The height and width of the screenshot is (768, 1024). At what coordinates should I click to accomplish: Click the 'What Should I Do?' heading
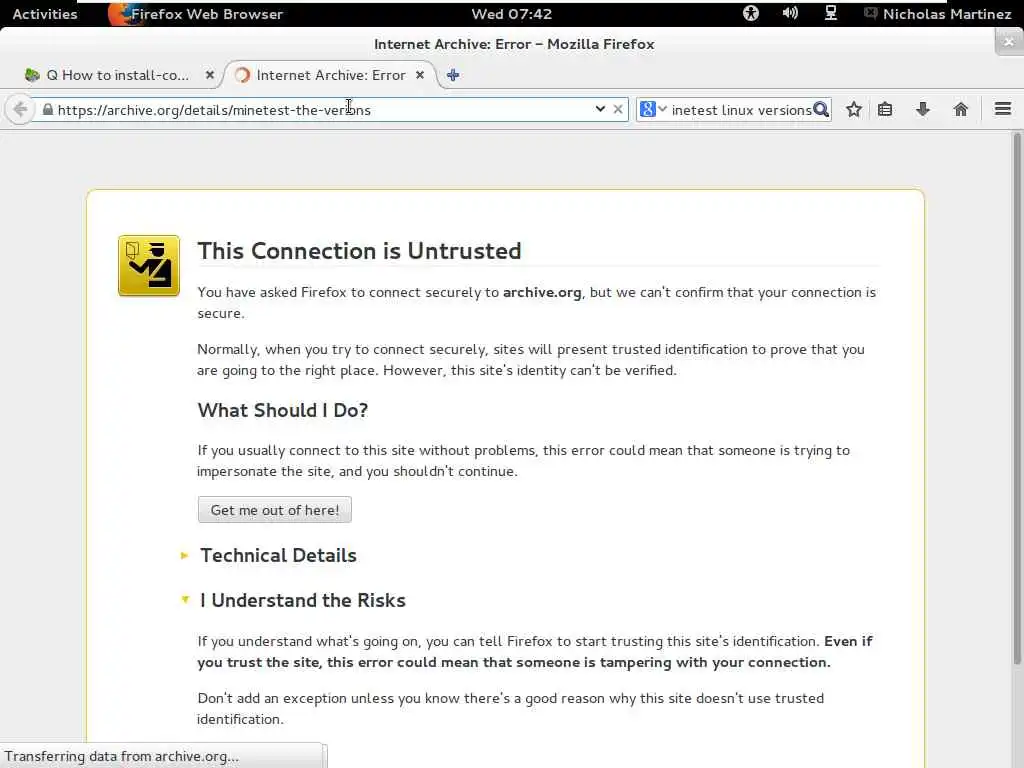[x=283, y=410]
